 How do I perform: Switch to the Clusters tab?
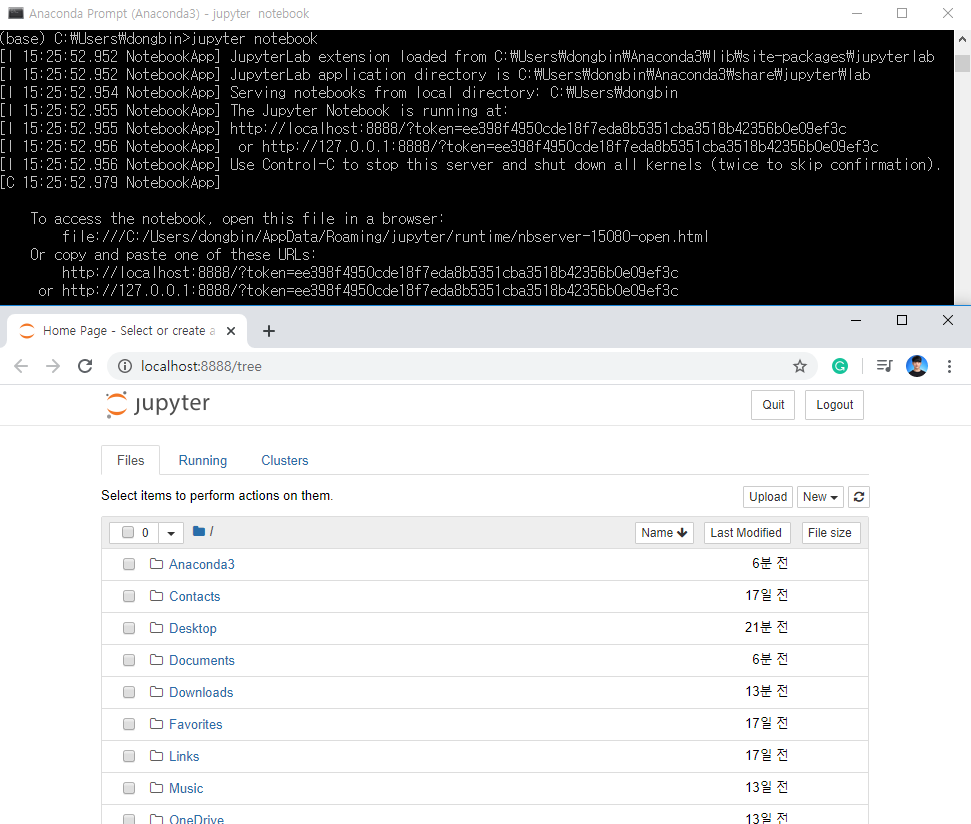[284, 460]
